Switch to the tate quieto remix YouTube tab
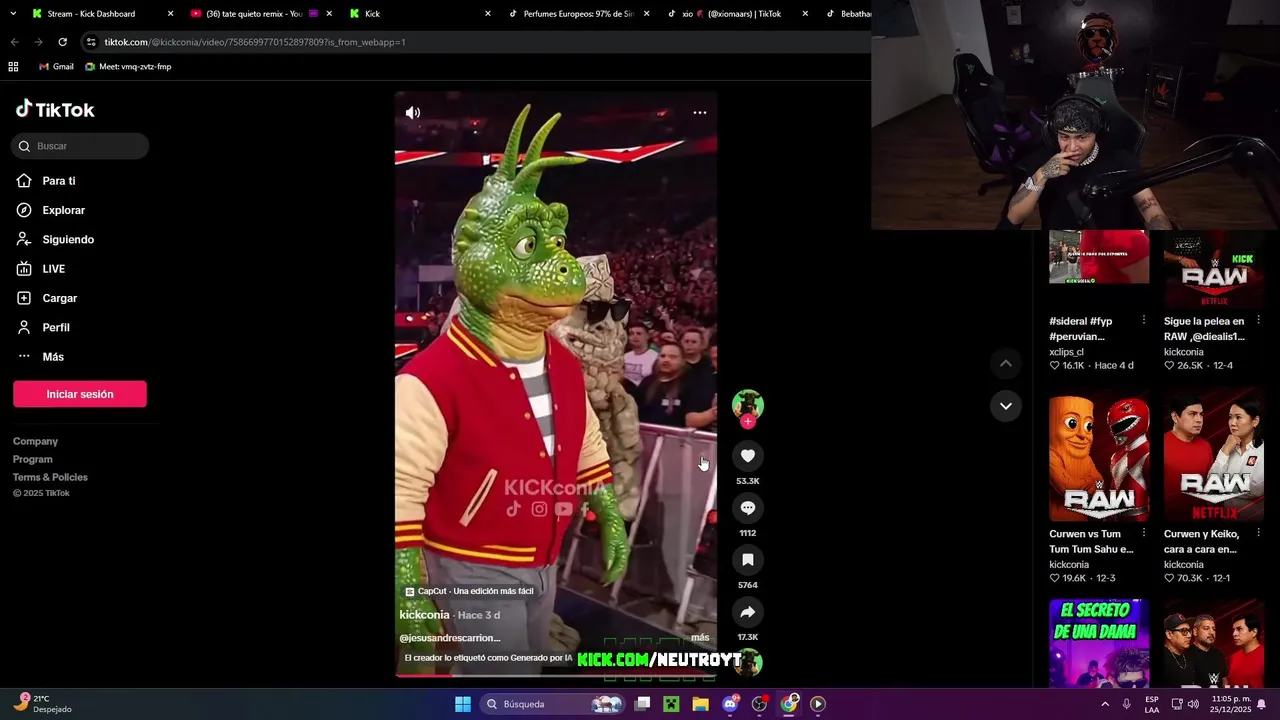1280x720 pixels. point(254,14)
